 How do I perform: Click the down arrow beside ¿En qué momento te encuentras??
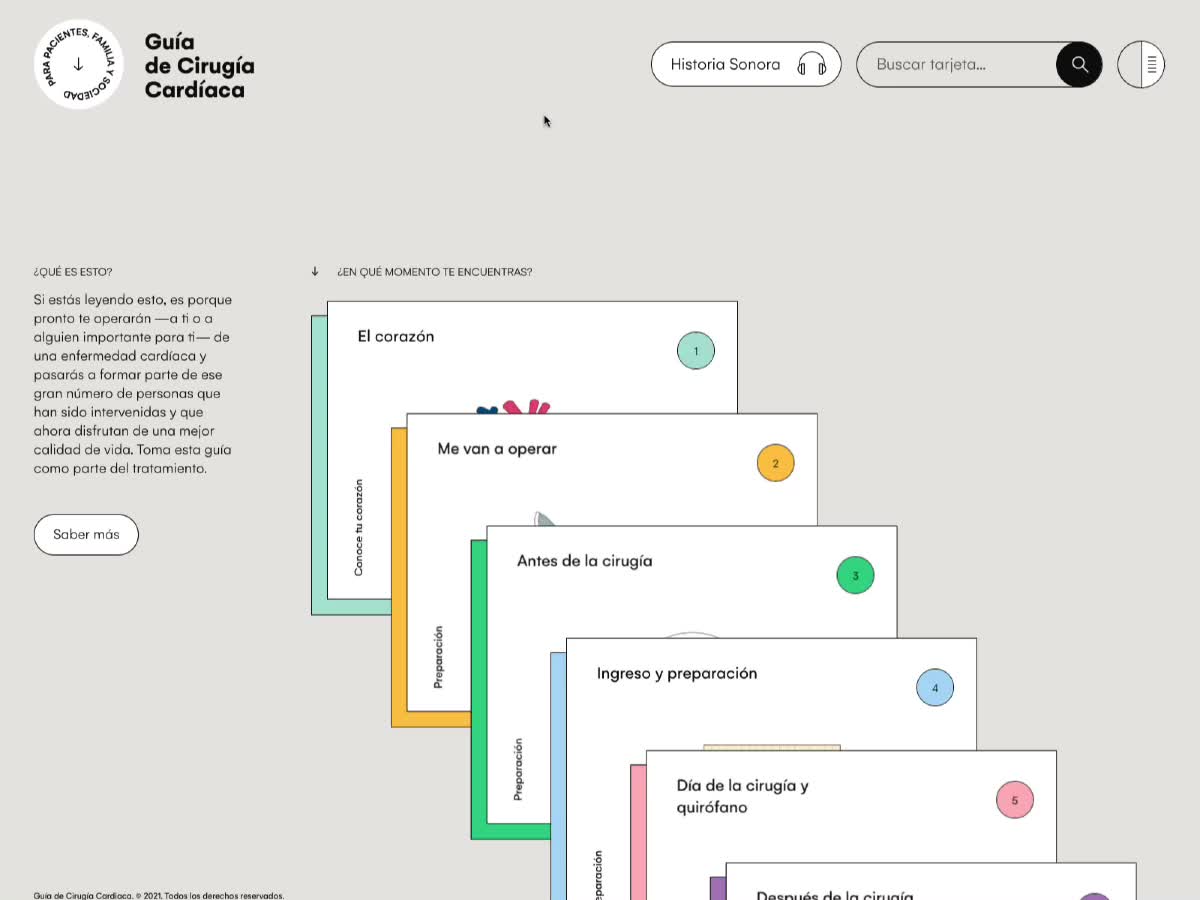tap(315, 272)
